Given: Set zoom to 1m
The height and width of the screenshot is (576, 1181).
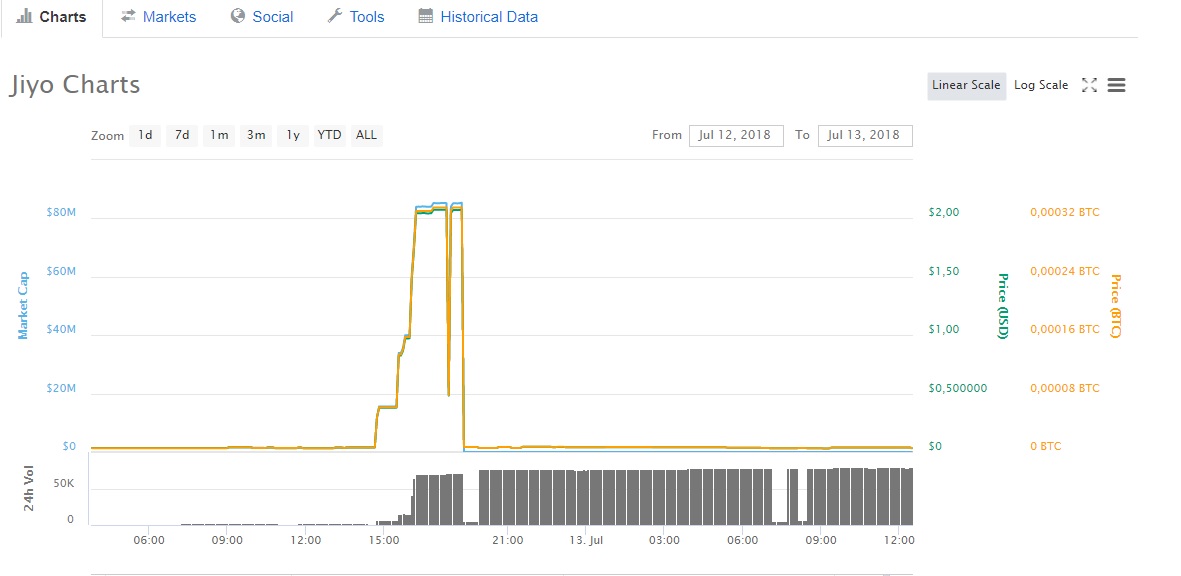Looking at the screenshot, I should [218, 136].
